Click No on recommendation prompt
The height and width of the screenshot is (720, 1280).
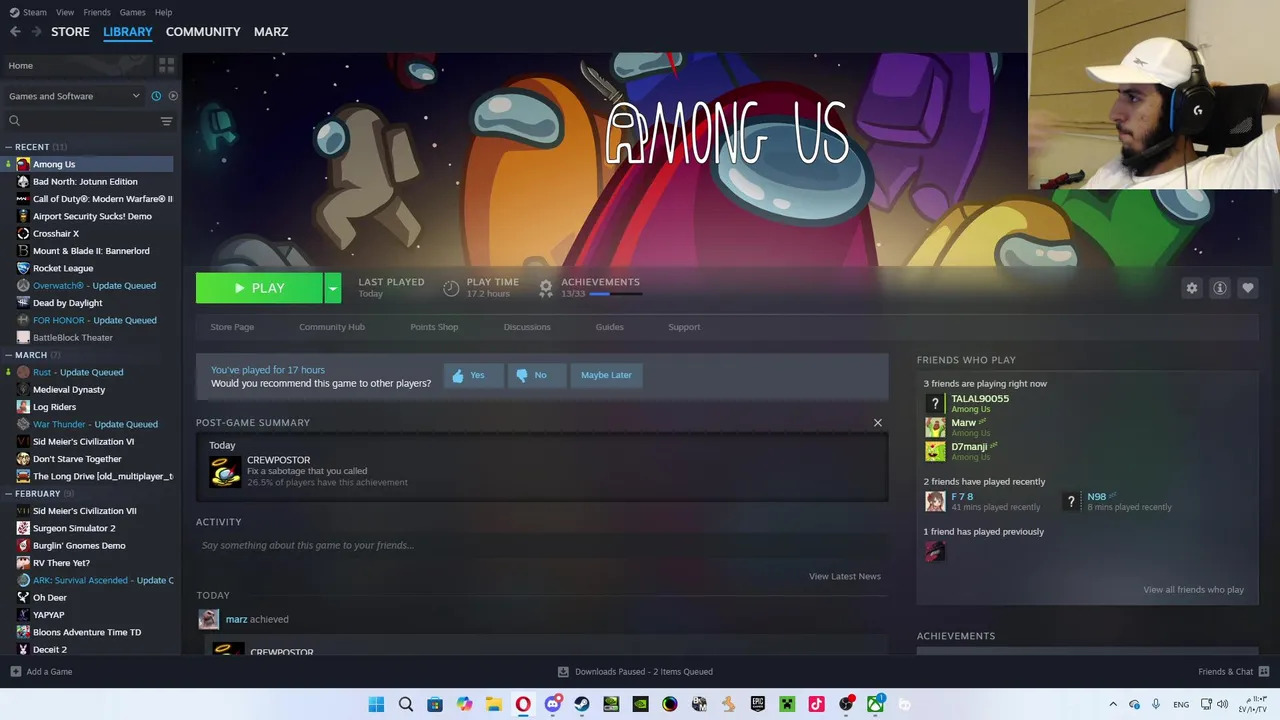tap(536, 375)
